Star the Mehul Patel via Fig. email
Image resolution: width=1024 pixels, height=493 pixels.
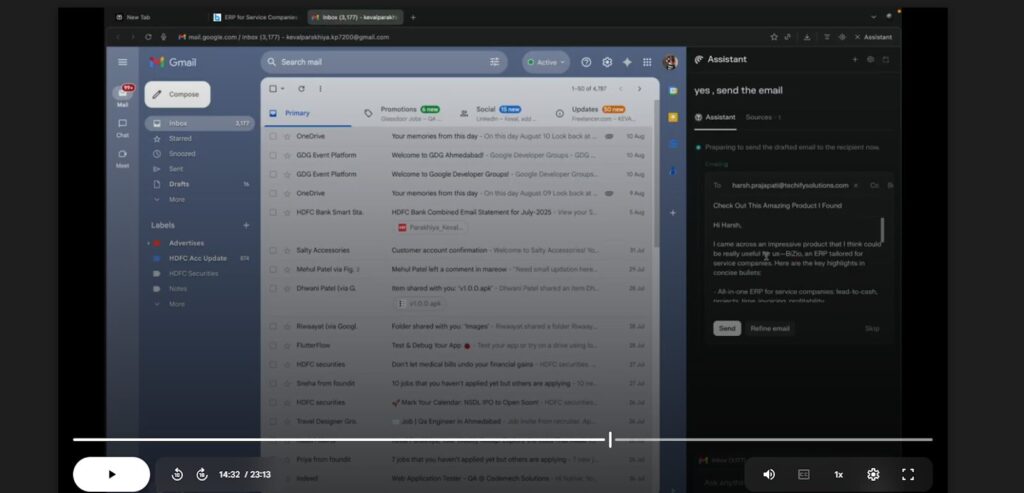point(287,270)
